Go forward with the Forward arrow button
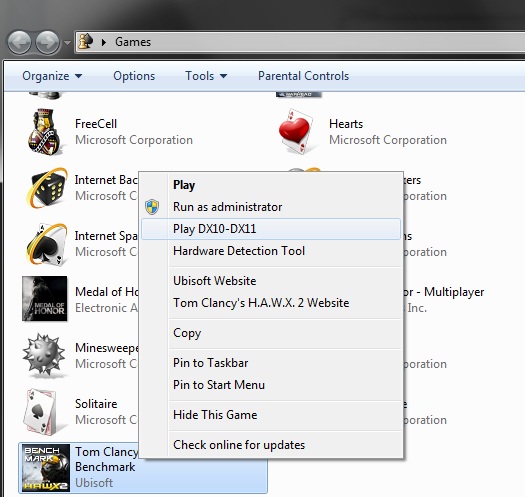525x497 pixels. point(47,42)
